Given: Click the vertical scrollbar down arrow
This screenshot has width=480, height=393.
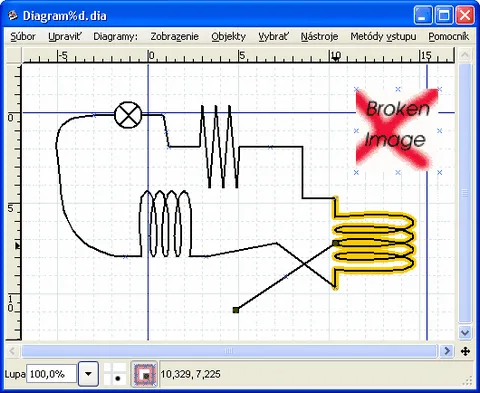Looking at the screenshot, I should click(x=465, y=332).
